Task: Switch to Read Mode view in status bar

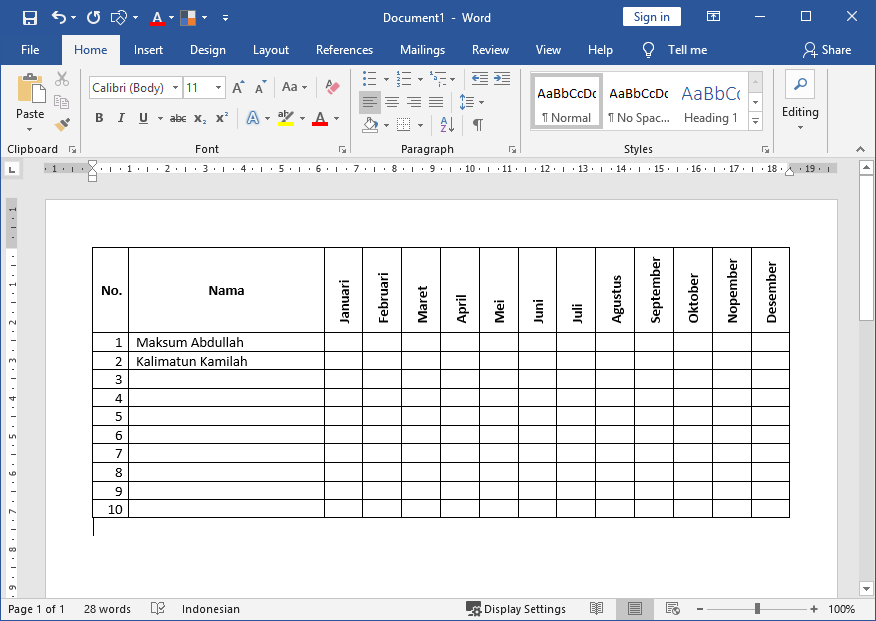Action: click(x=597, y=609)
